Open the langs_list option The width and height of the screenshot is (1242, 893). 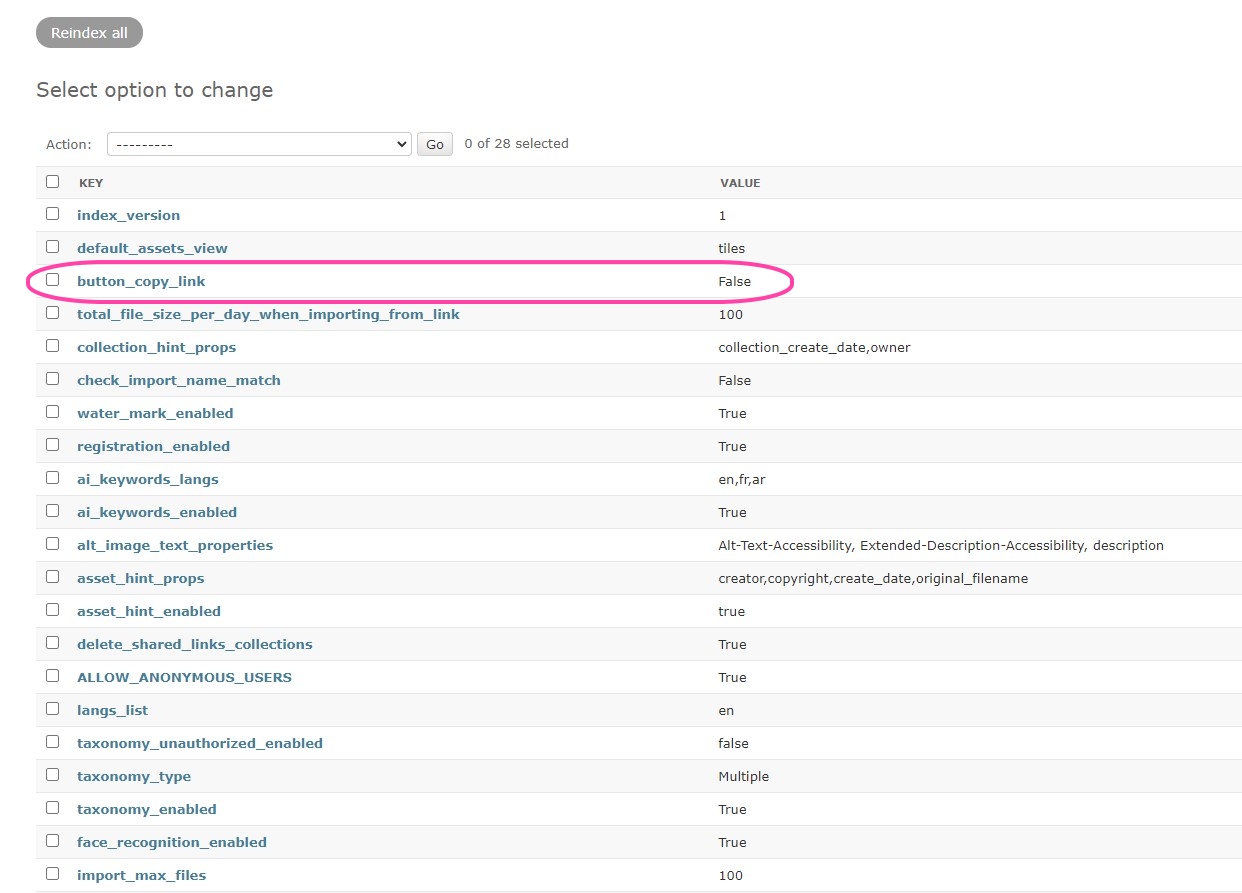point(112,710)
